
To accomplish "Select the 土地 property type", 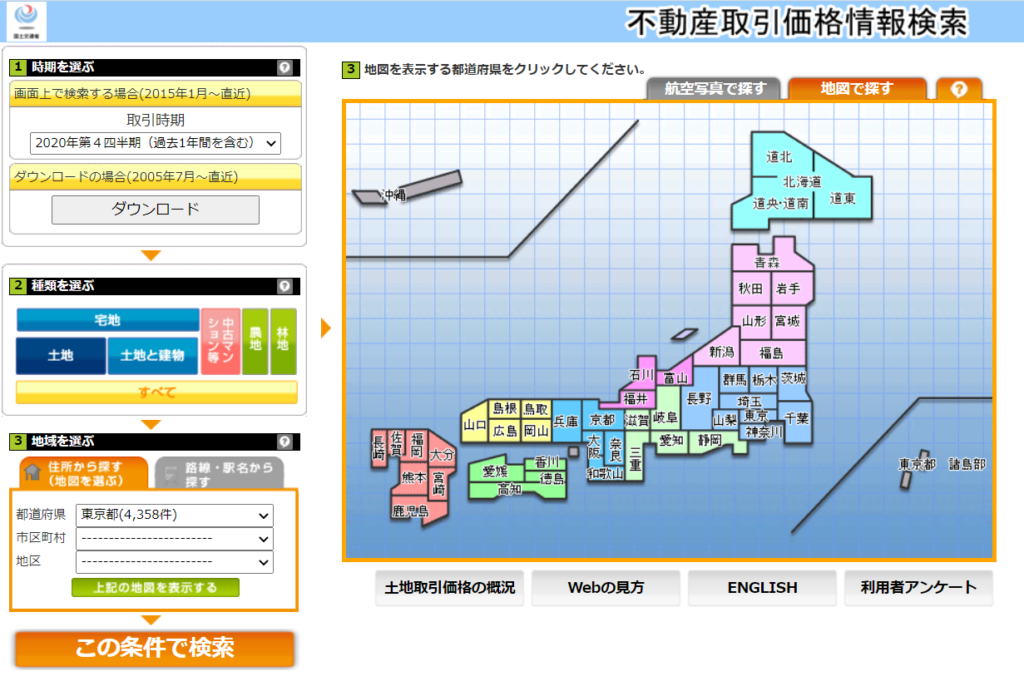I will [61, 356].
